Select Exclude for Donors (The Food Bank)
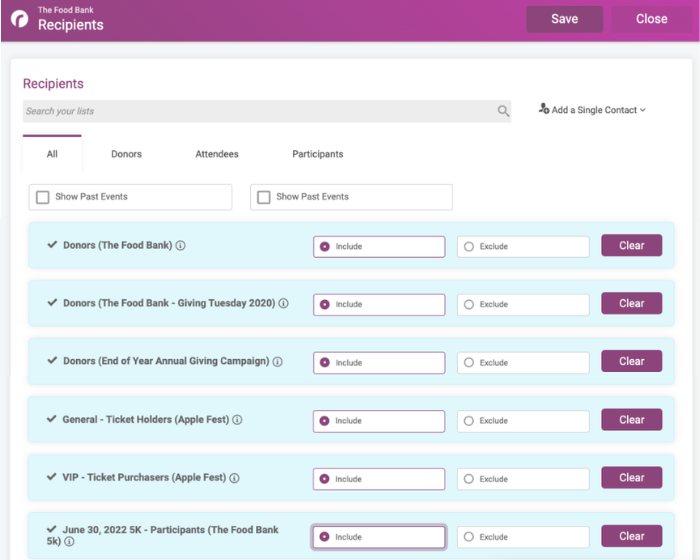 pos(523,247)
